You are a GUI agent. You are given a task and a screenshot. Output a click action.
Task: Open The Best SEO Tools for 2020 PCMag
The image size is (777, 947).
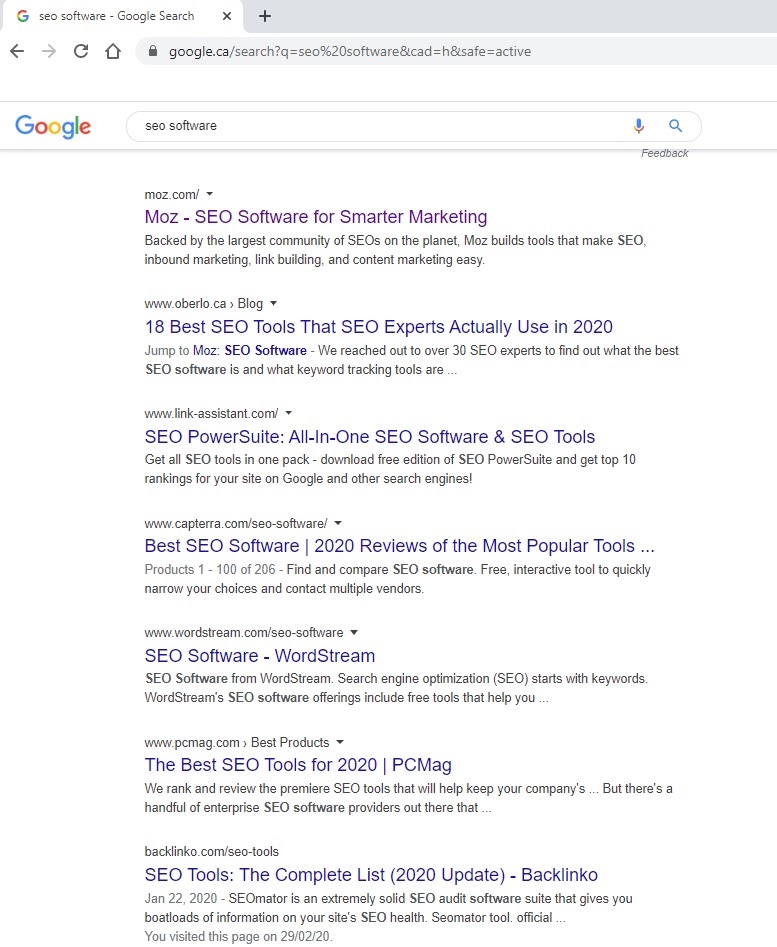tap(298, 765)
